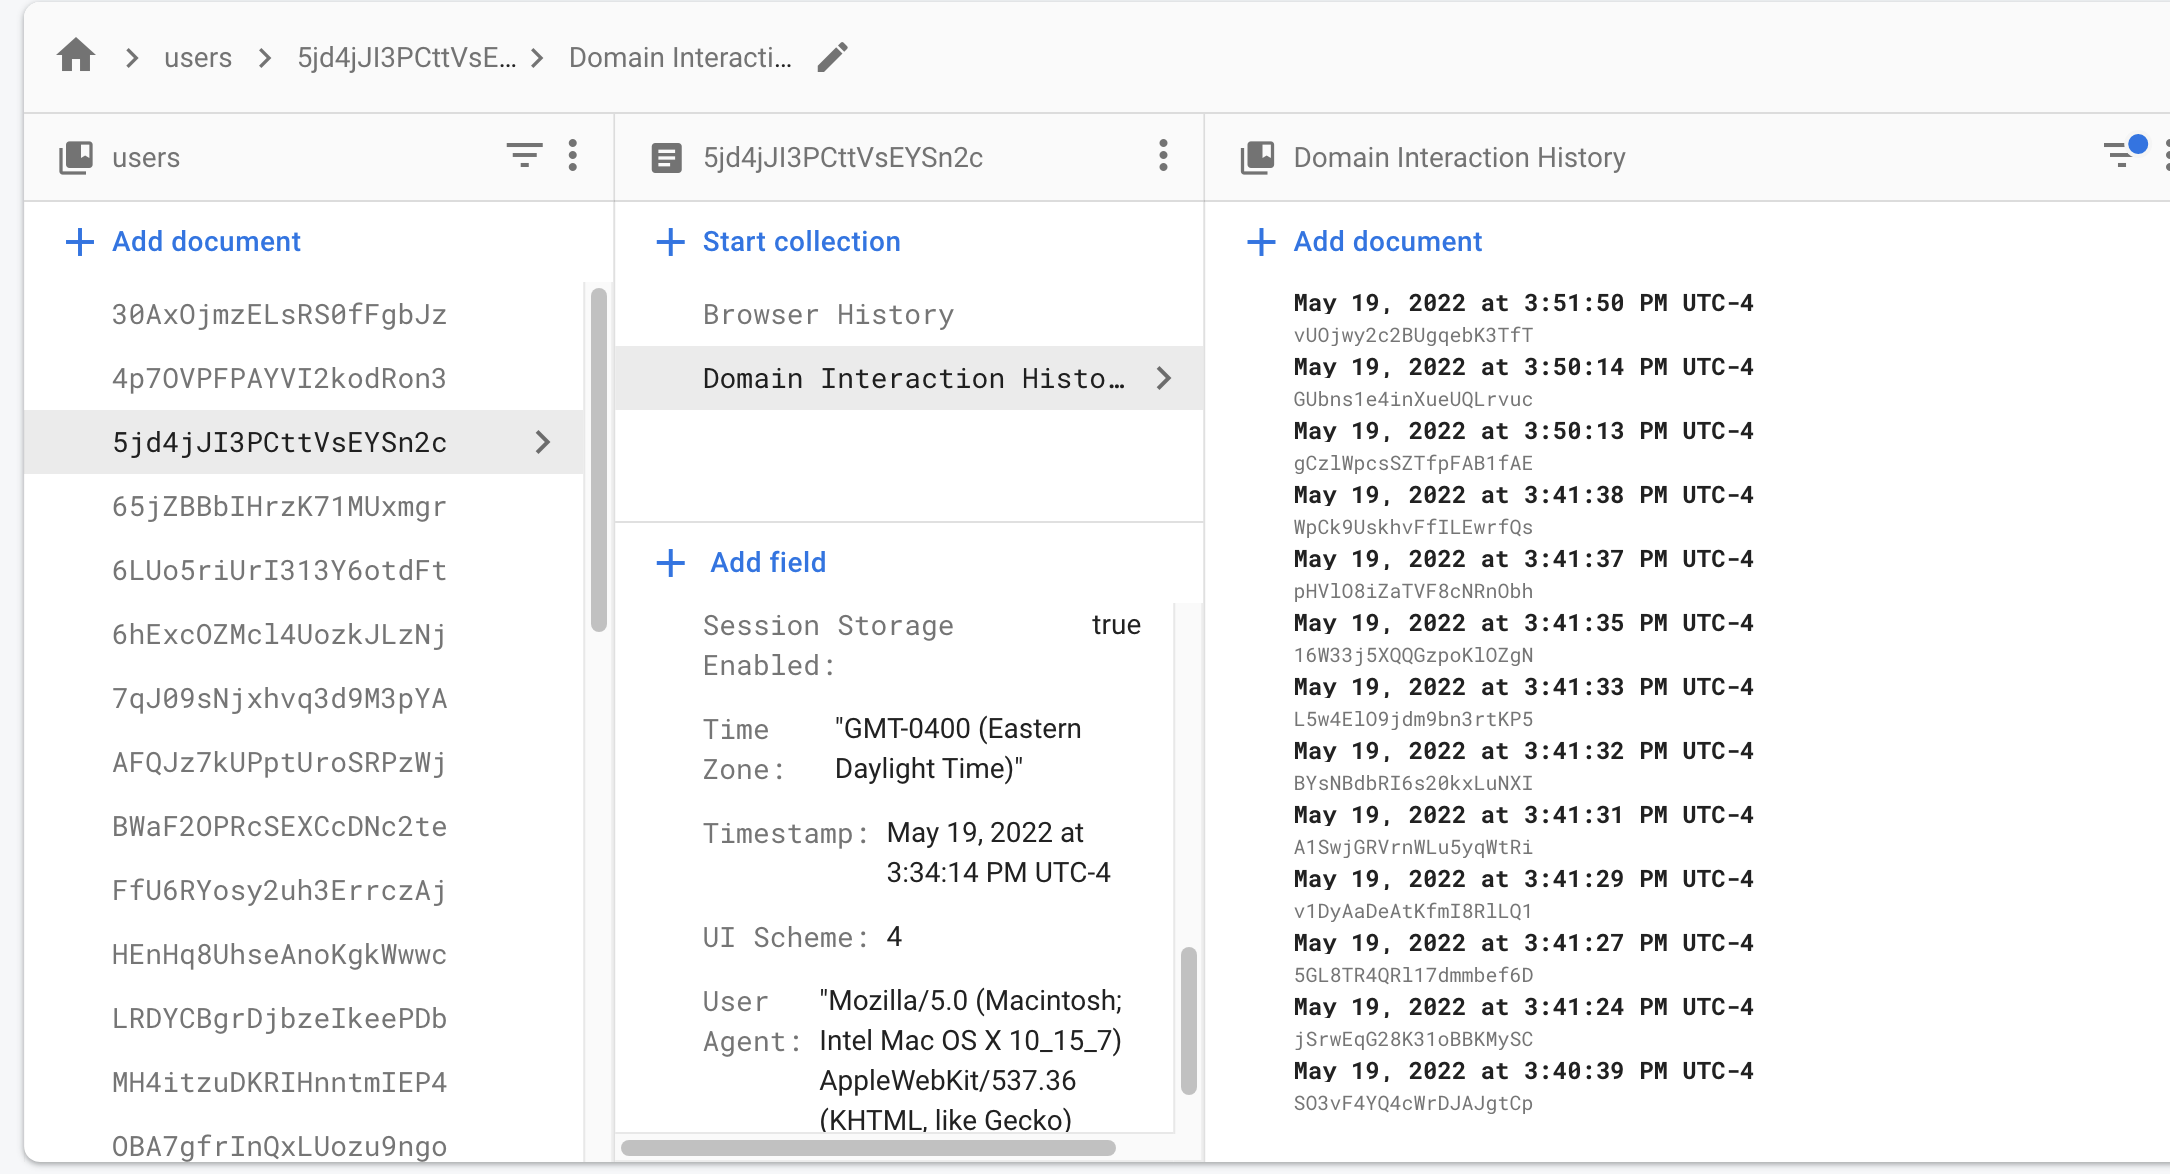Open the three-dot menu for document 5jd4jJI3PCttVsEYSn2c
The height and width of the screenshot is (1174, 2170).
[x=1163, y=157]
